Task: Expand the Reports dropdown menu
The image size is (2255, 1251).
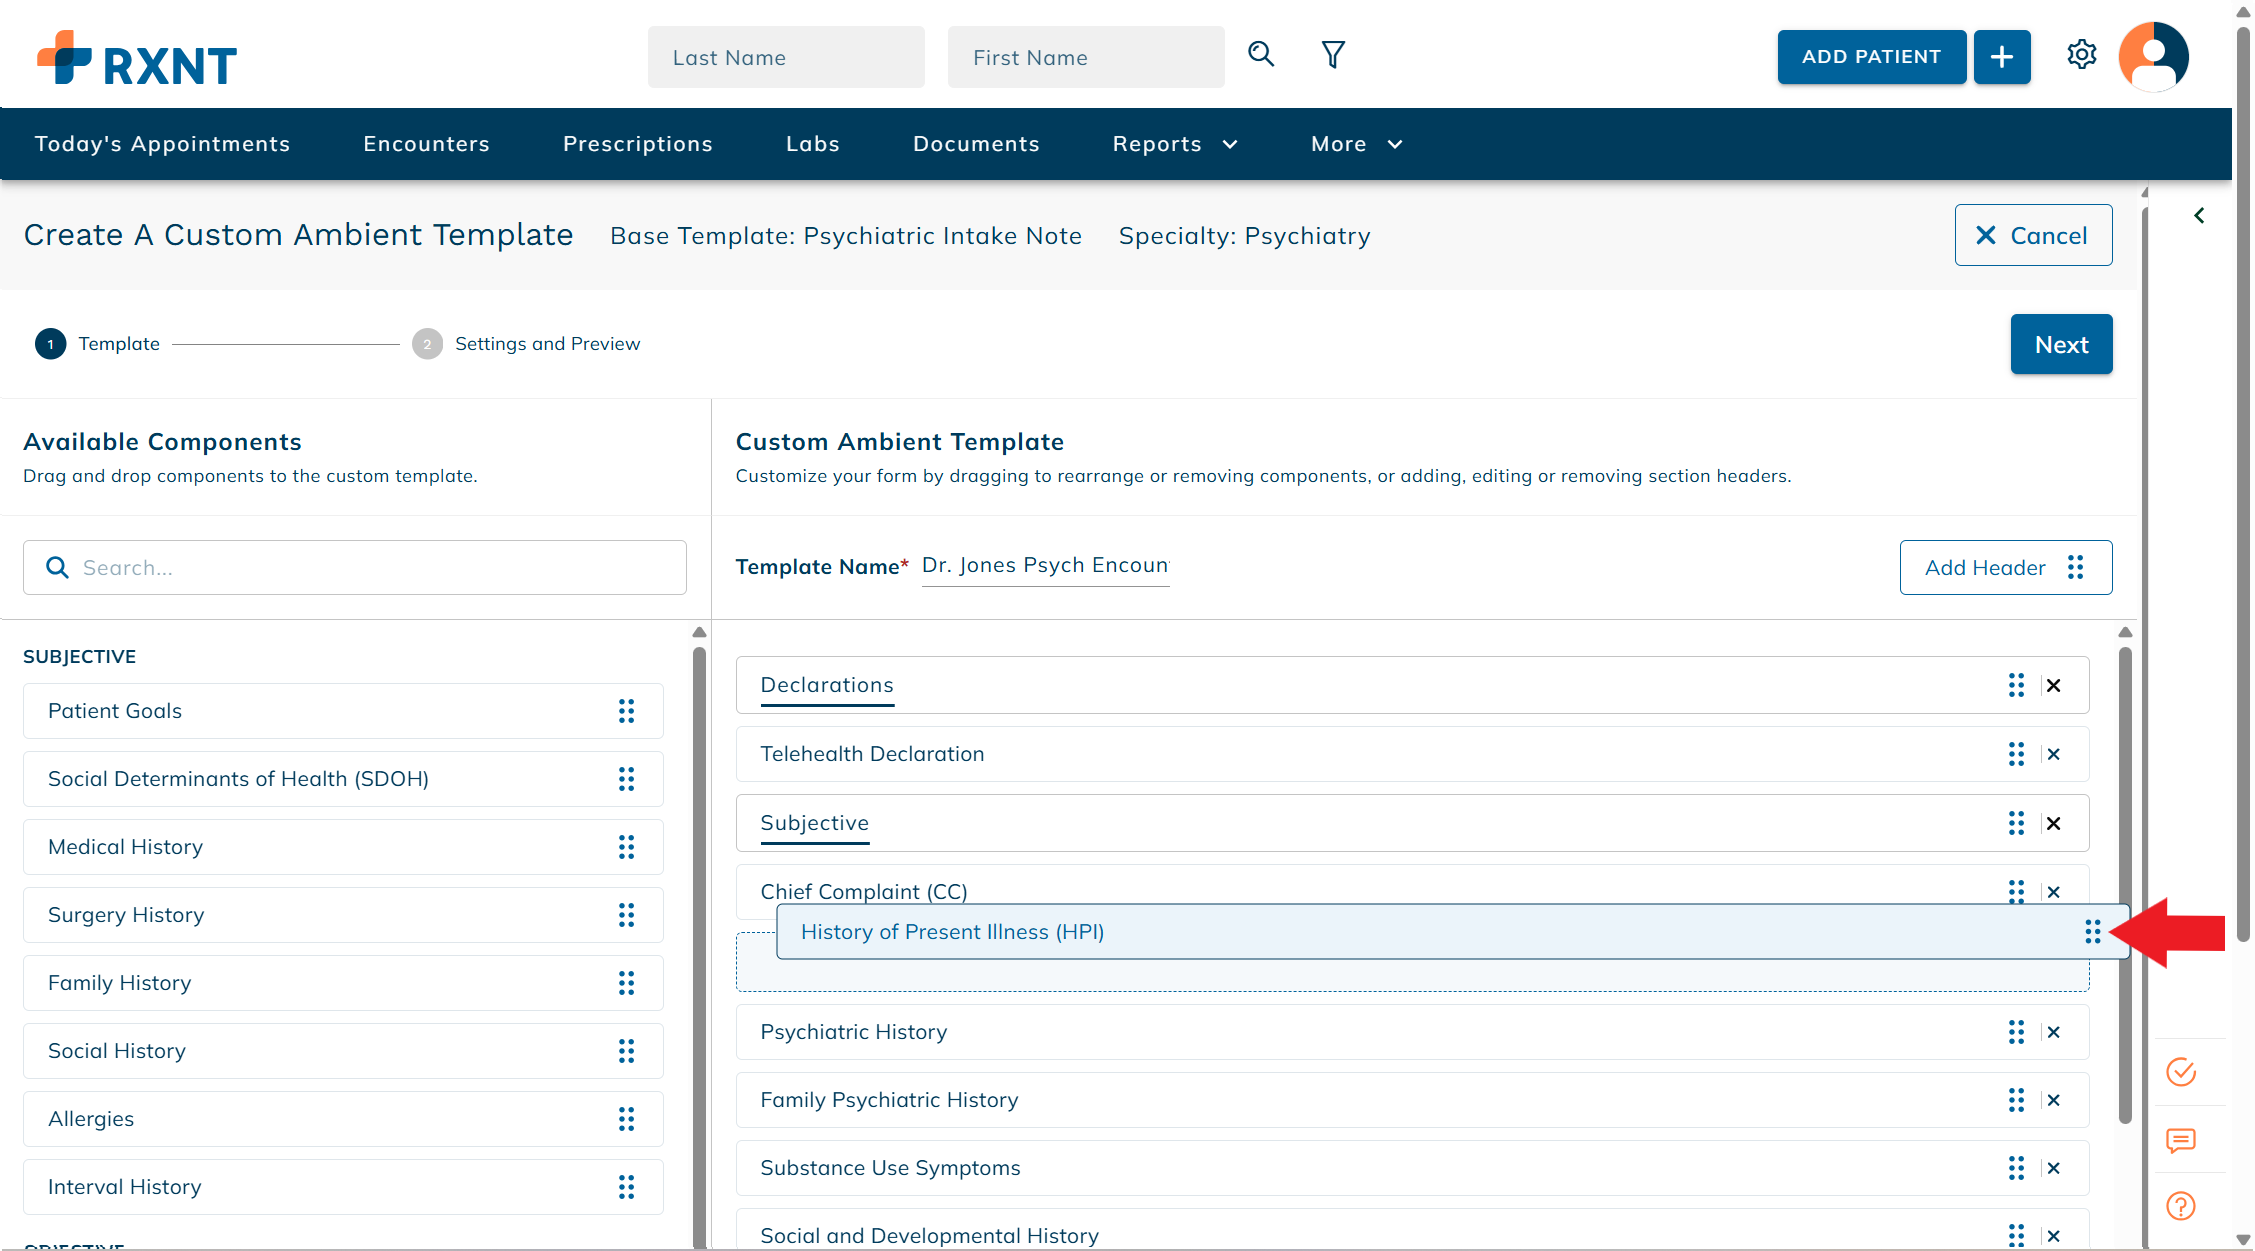Action: (1176, 144)
